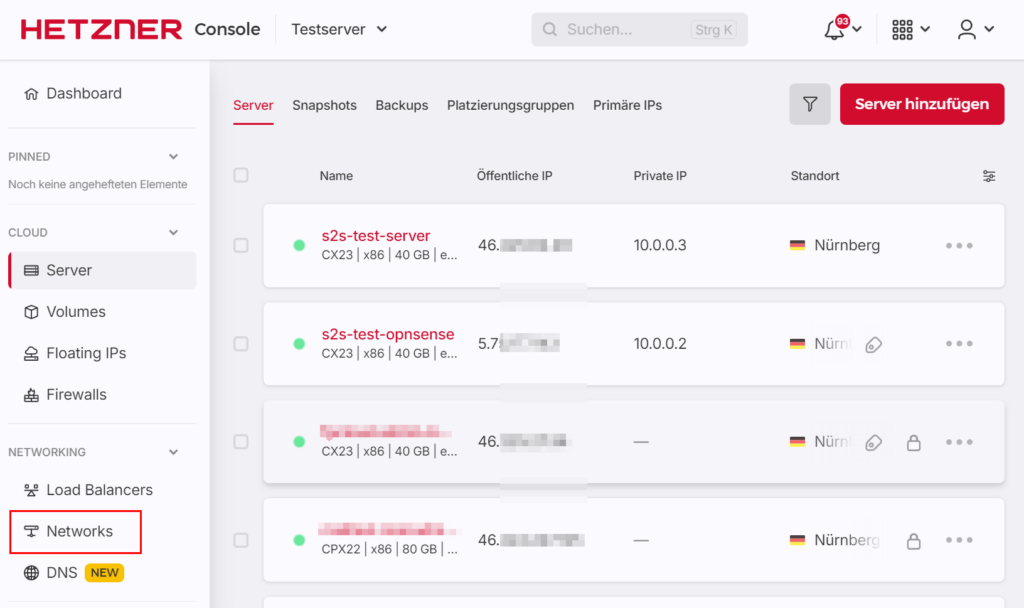Open the apps grid icon

[x=902, y=29]
